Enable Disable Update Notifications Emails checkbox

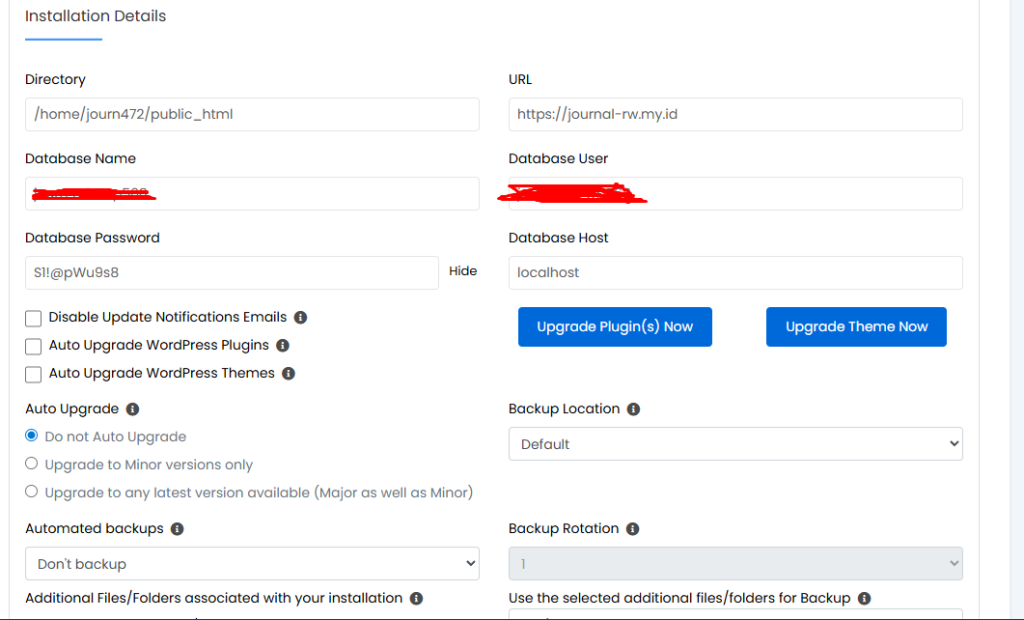pos(33,317)
